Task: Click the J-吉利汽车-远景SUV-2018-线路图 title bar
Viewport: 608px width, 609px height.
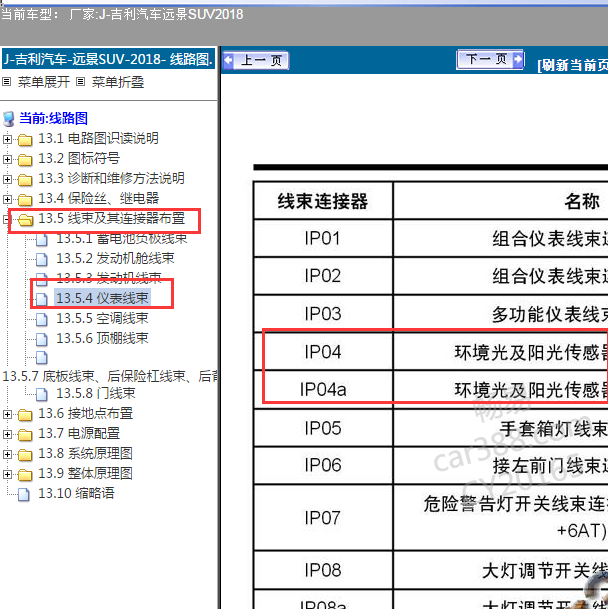Action: (x=108, y=59)
